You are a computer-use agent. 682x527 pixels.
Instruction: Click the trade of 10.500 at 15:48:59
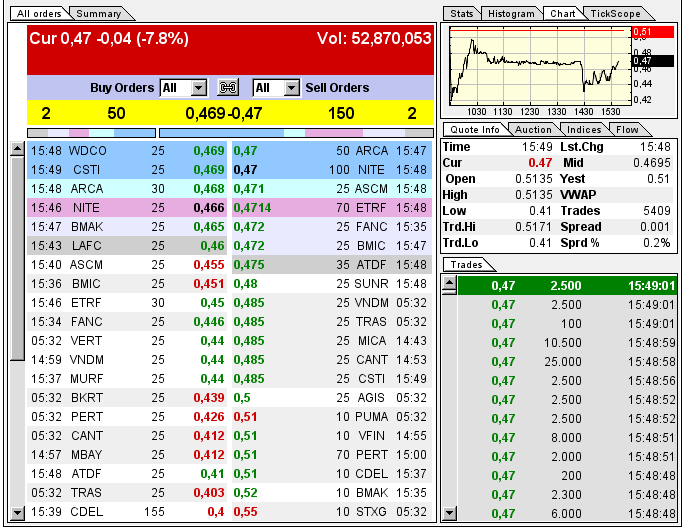click(567, 343)
